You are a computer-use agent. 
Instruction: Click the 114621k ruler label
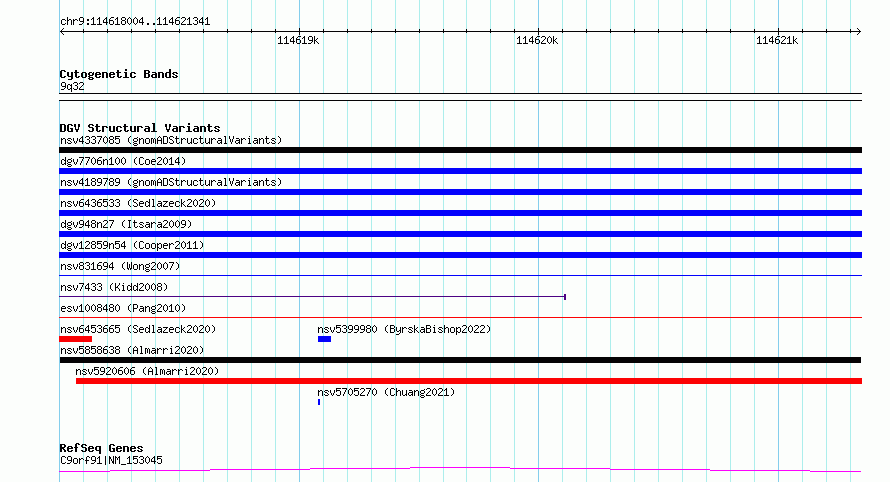777,40
